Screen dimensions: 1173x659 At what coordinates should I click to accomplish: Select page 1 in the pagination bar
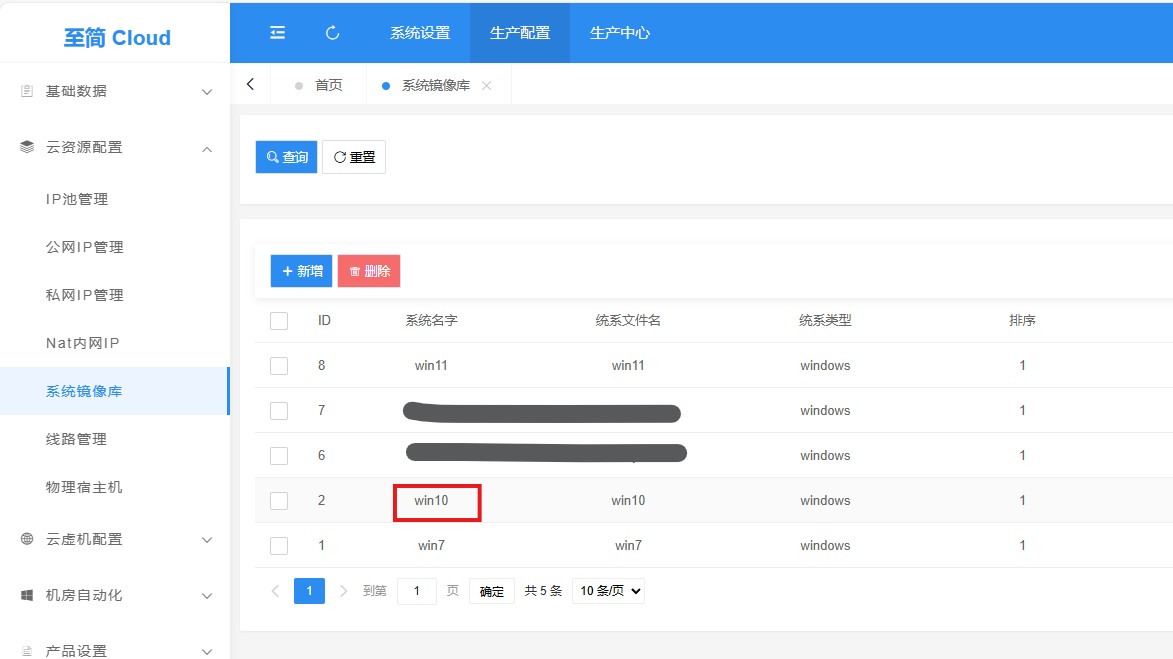(x=310, y=590)
